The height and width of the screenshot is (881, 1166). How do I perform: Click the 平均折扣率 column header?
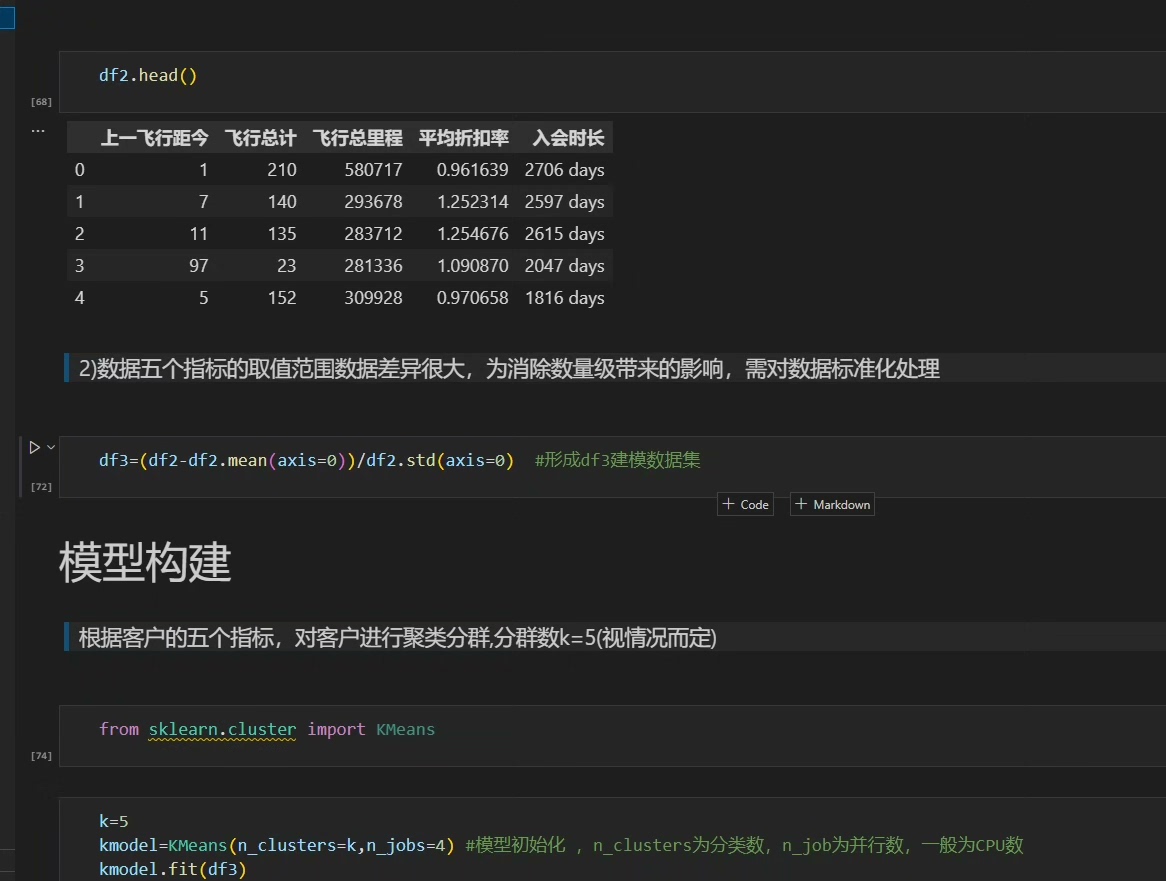coord(464,138)
